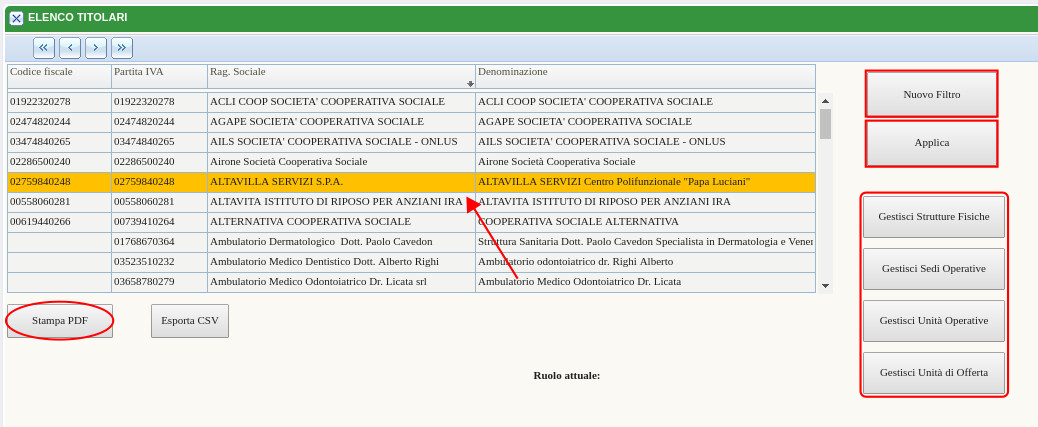Click the Elenco Titolari window icon
Screen dimensions: 1038x427
tap(16, 18)
